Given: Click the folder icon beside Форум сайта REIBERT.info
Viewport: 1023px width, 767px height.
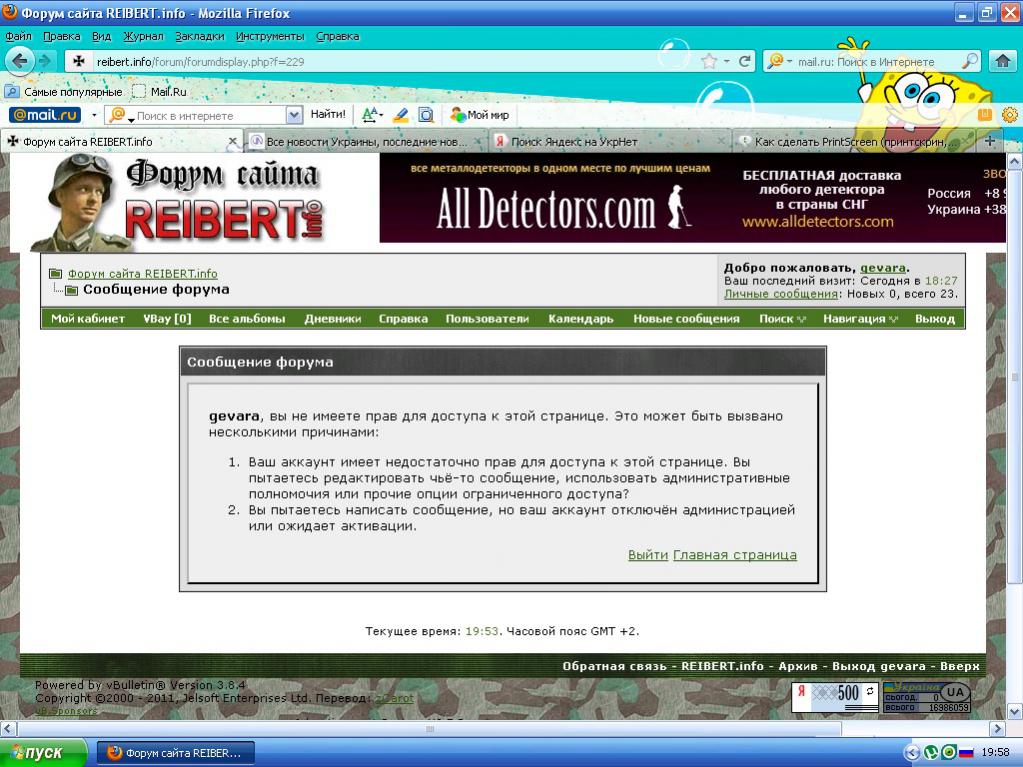Looking at the screenshot, I should click(x=55, y=273).
